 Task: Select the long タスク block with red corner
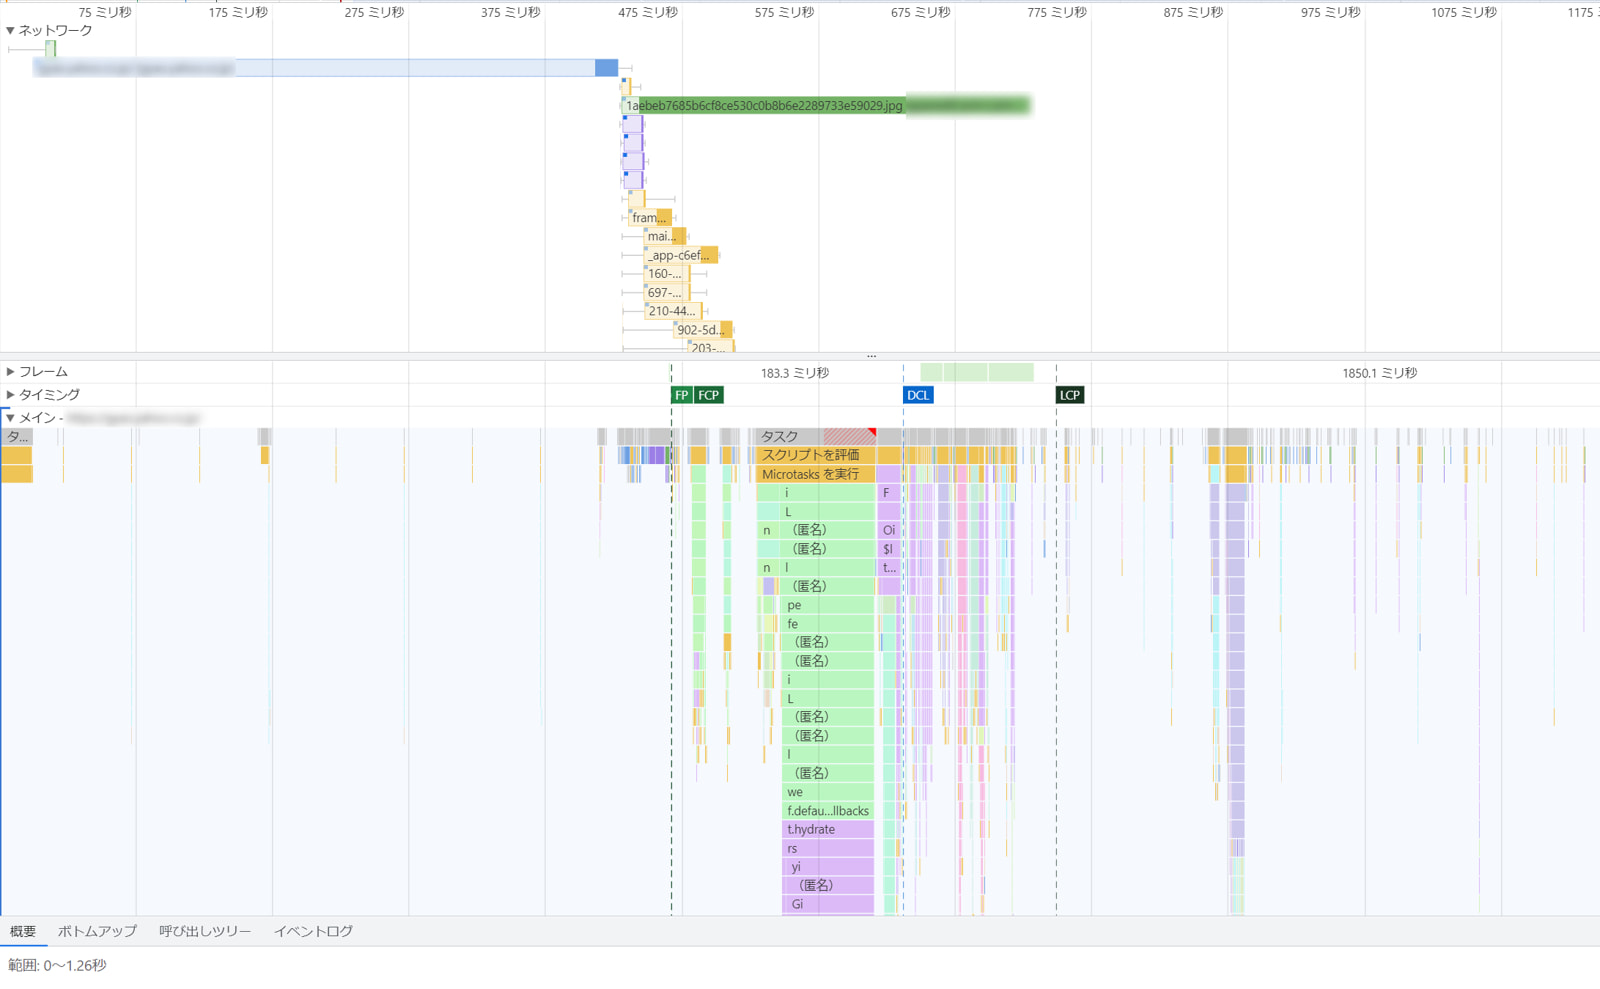(815, 436)
